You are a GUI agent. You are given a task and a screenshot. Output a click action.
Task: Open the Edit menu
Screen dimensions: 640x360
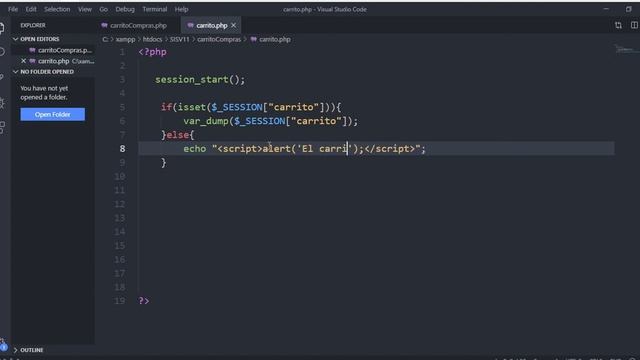pyautogui.click(x=31, y=9)
